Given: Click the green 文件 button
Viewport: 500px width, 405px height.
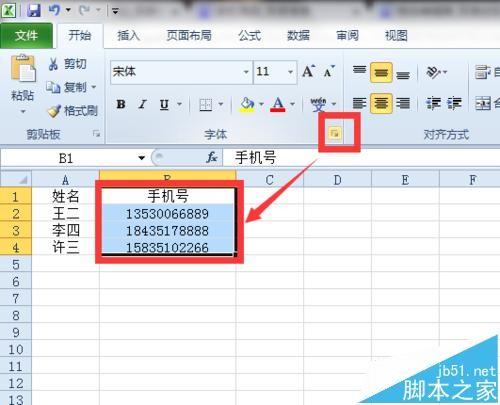Looking at the screenshot, I should click(26, 35).
